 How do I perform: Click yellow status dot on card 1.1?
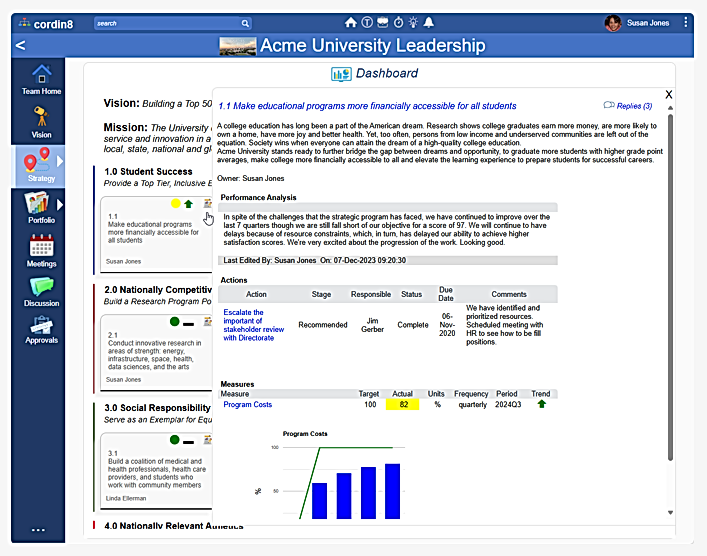[x=175, y=204]
